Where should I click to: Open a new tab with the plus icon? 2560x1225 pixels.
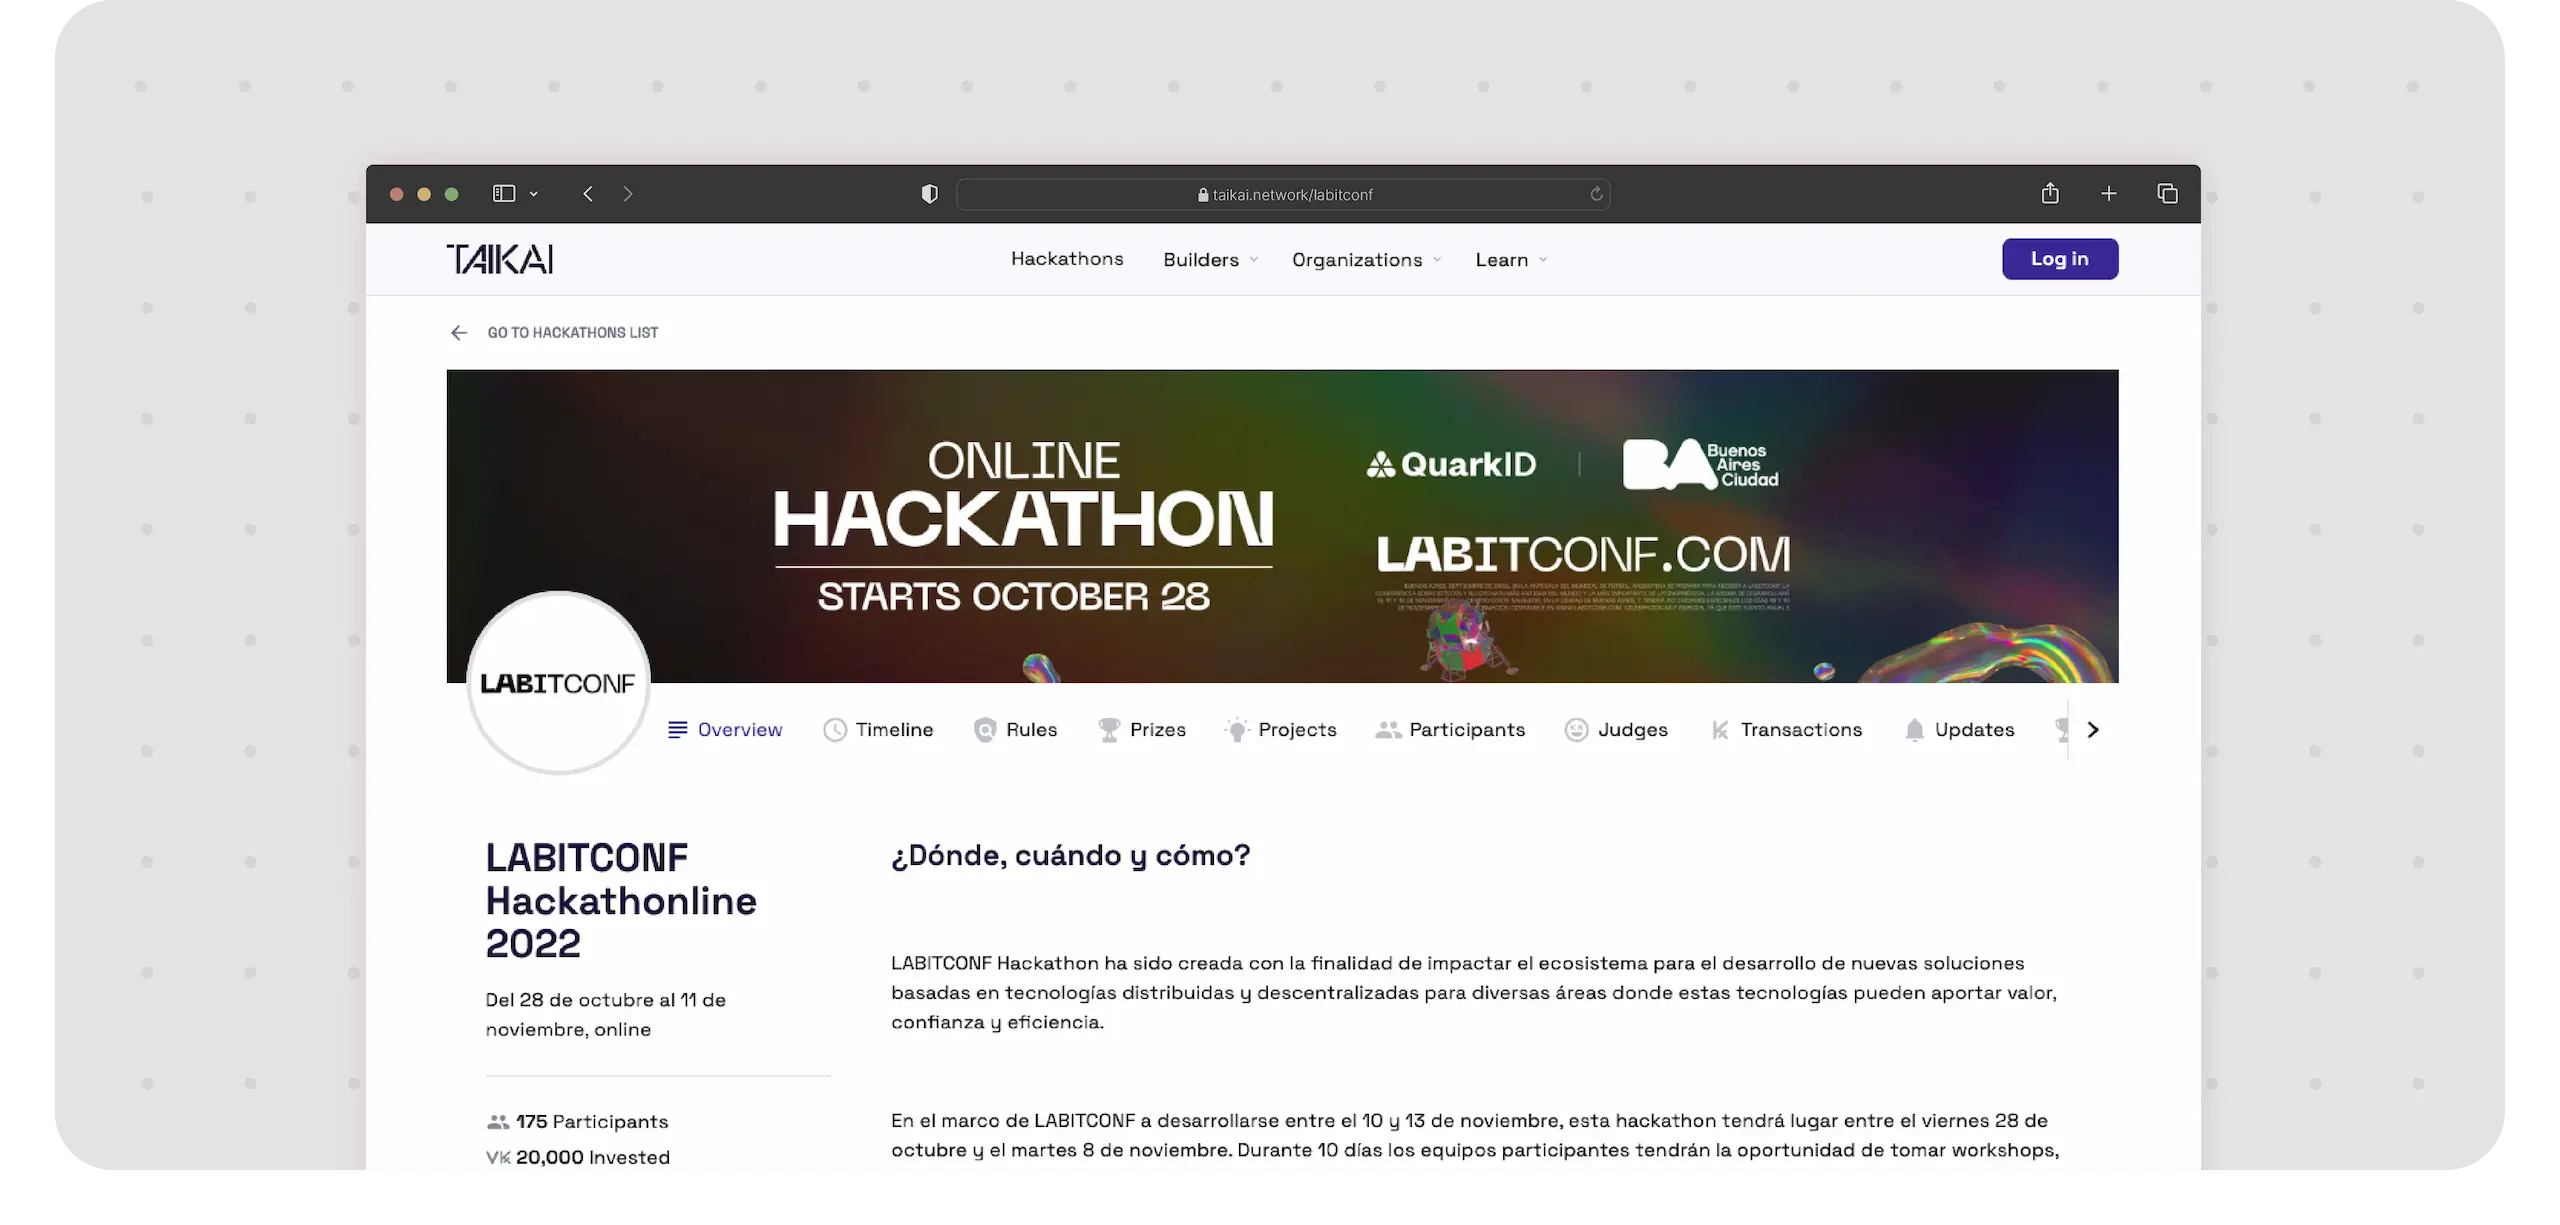(2108, 194)
